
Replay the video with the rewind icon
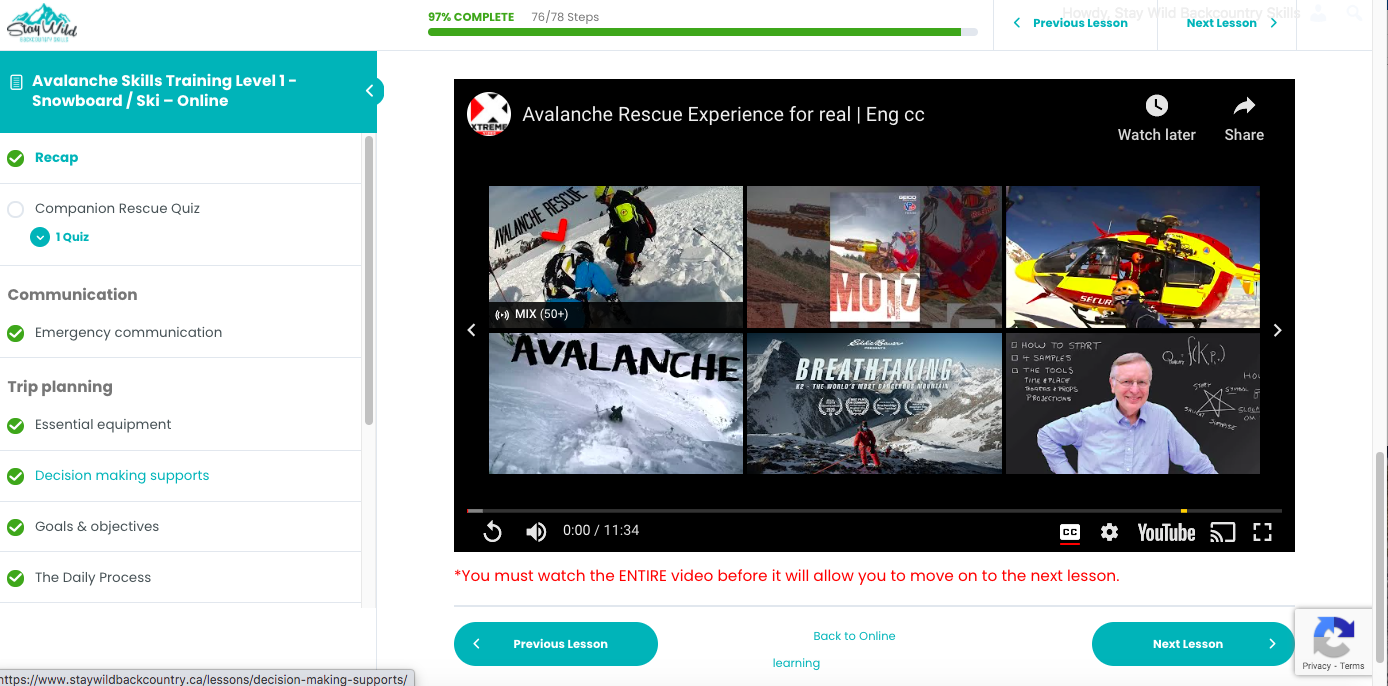(x=492, y=532)
